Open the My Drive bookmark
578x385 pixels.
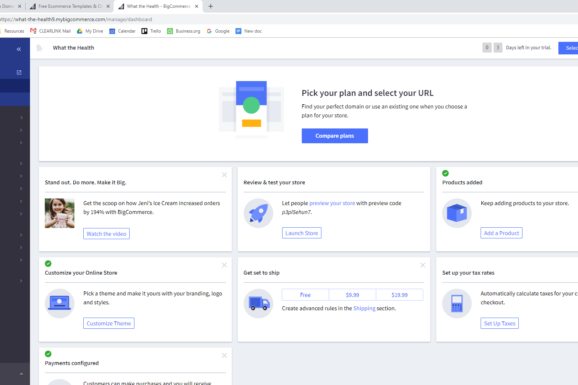point(90,31)
